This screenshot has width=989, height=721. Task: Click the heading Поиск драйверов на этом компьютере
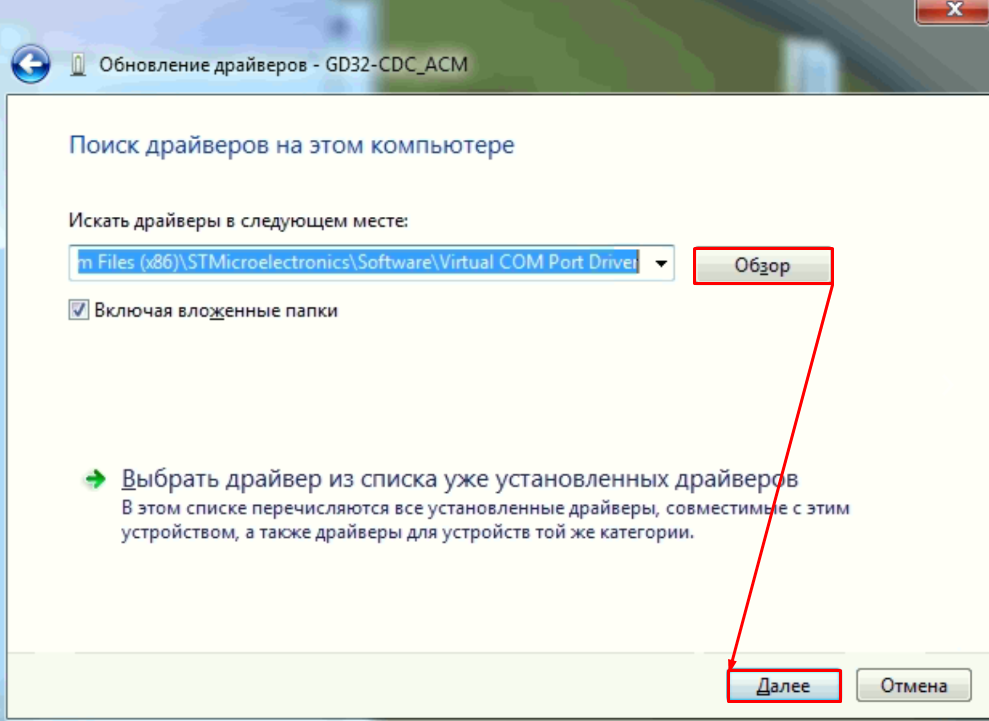coord(291,145)
